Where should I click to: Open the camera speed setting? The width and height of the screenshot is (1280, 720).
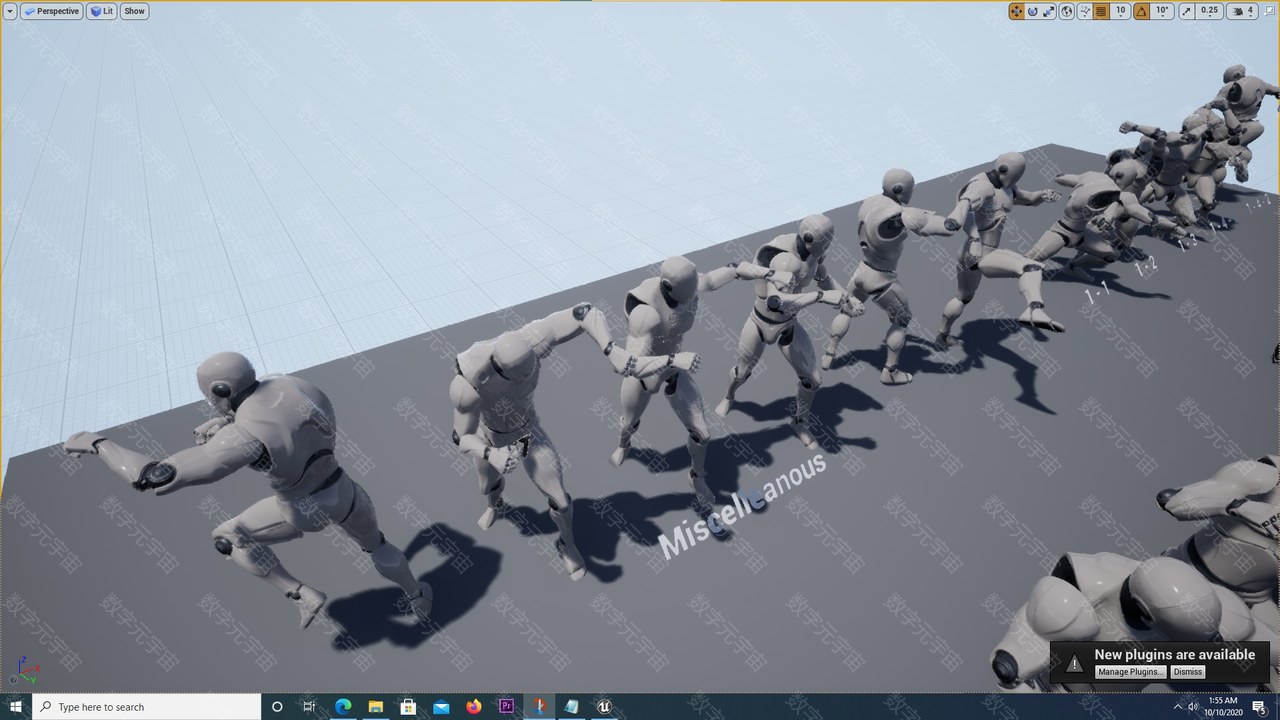1244,11
